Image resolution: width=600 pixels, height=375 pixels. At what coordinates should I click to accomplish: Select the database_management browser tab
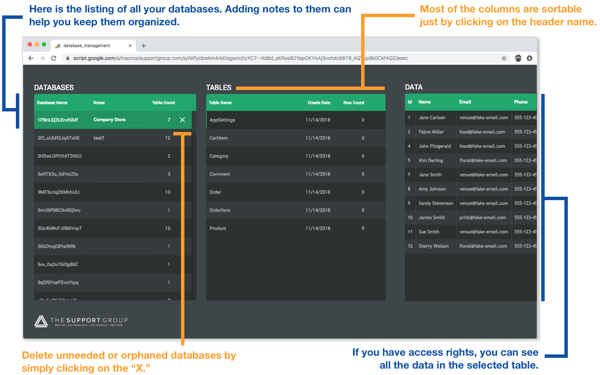(93, 46)
